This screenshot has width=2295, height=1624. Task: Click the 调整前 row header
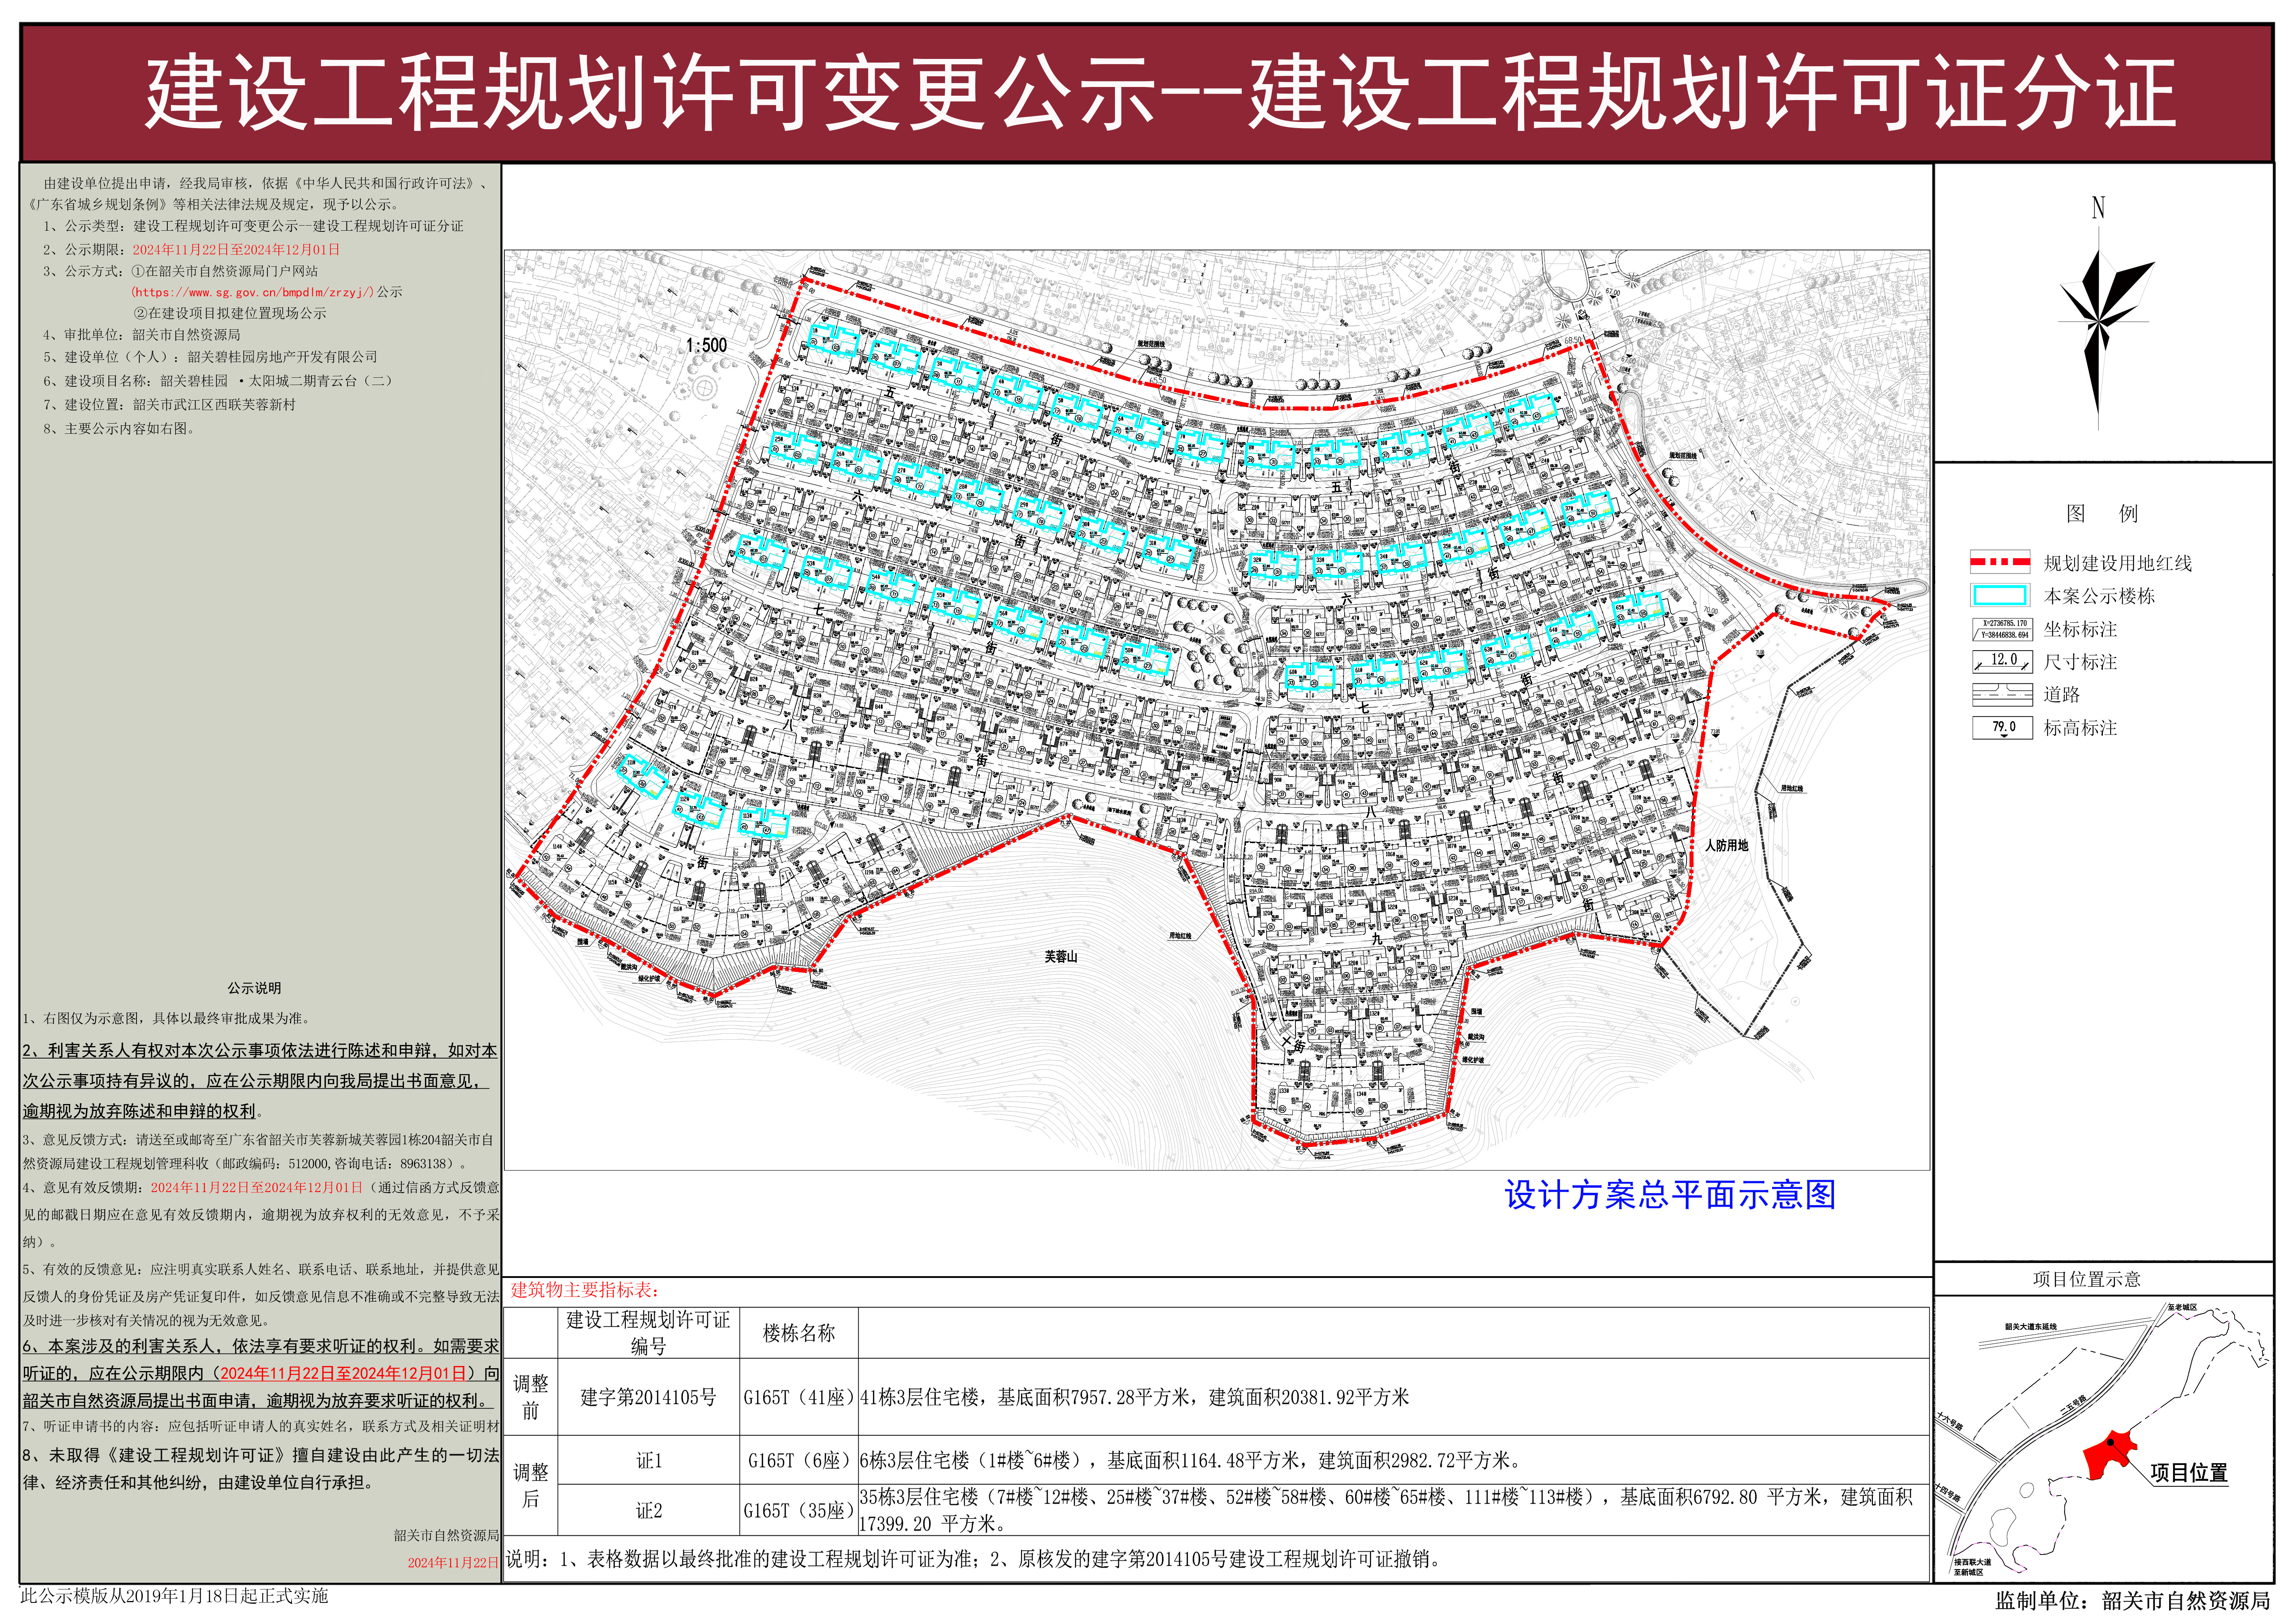531,1397
